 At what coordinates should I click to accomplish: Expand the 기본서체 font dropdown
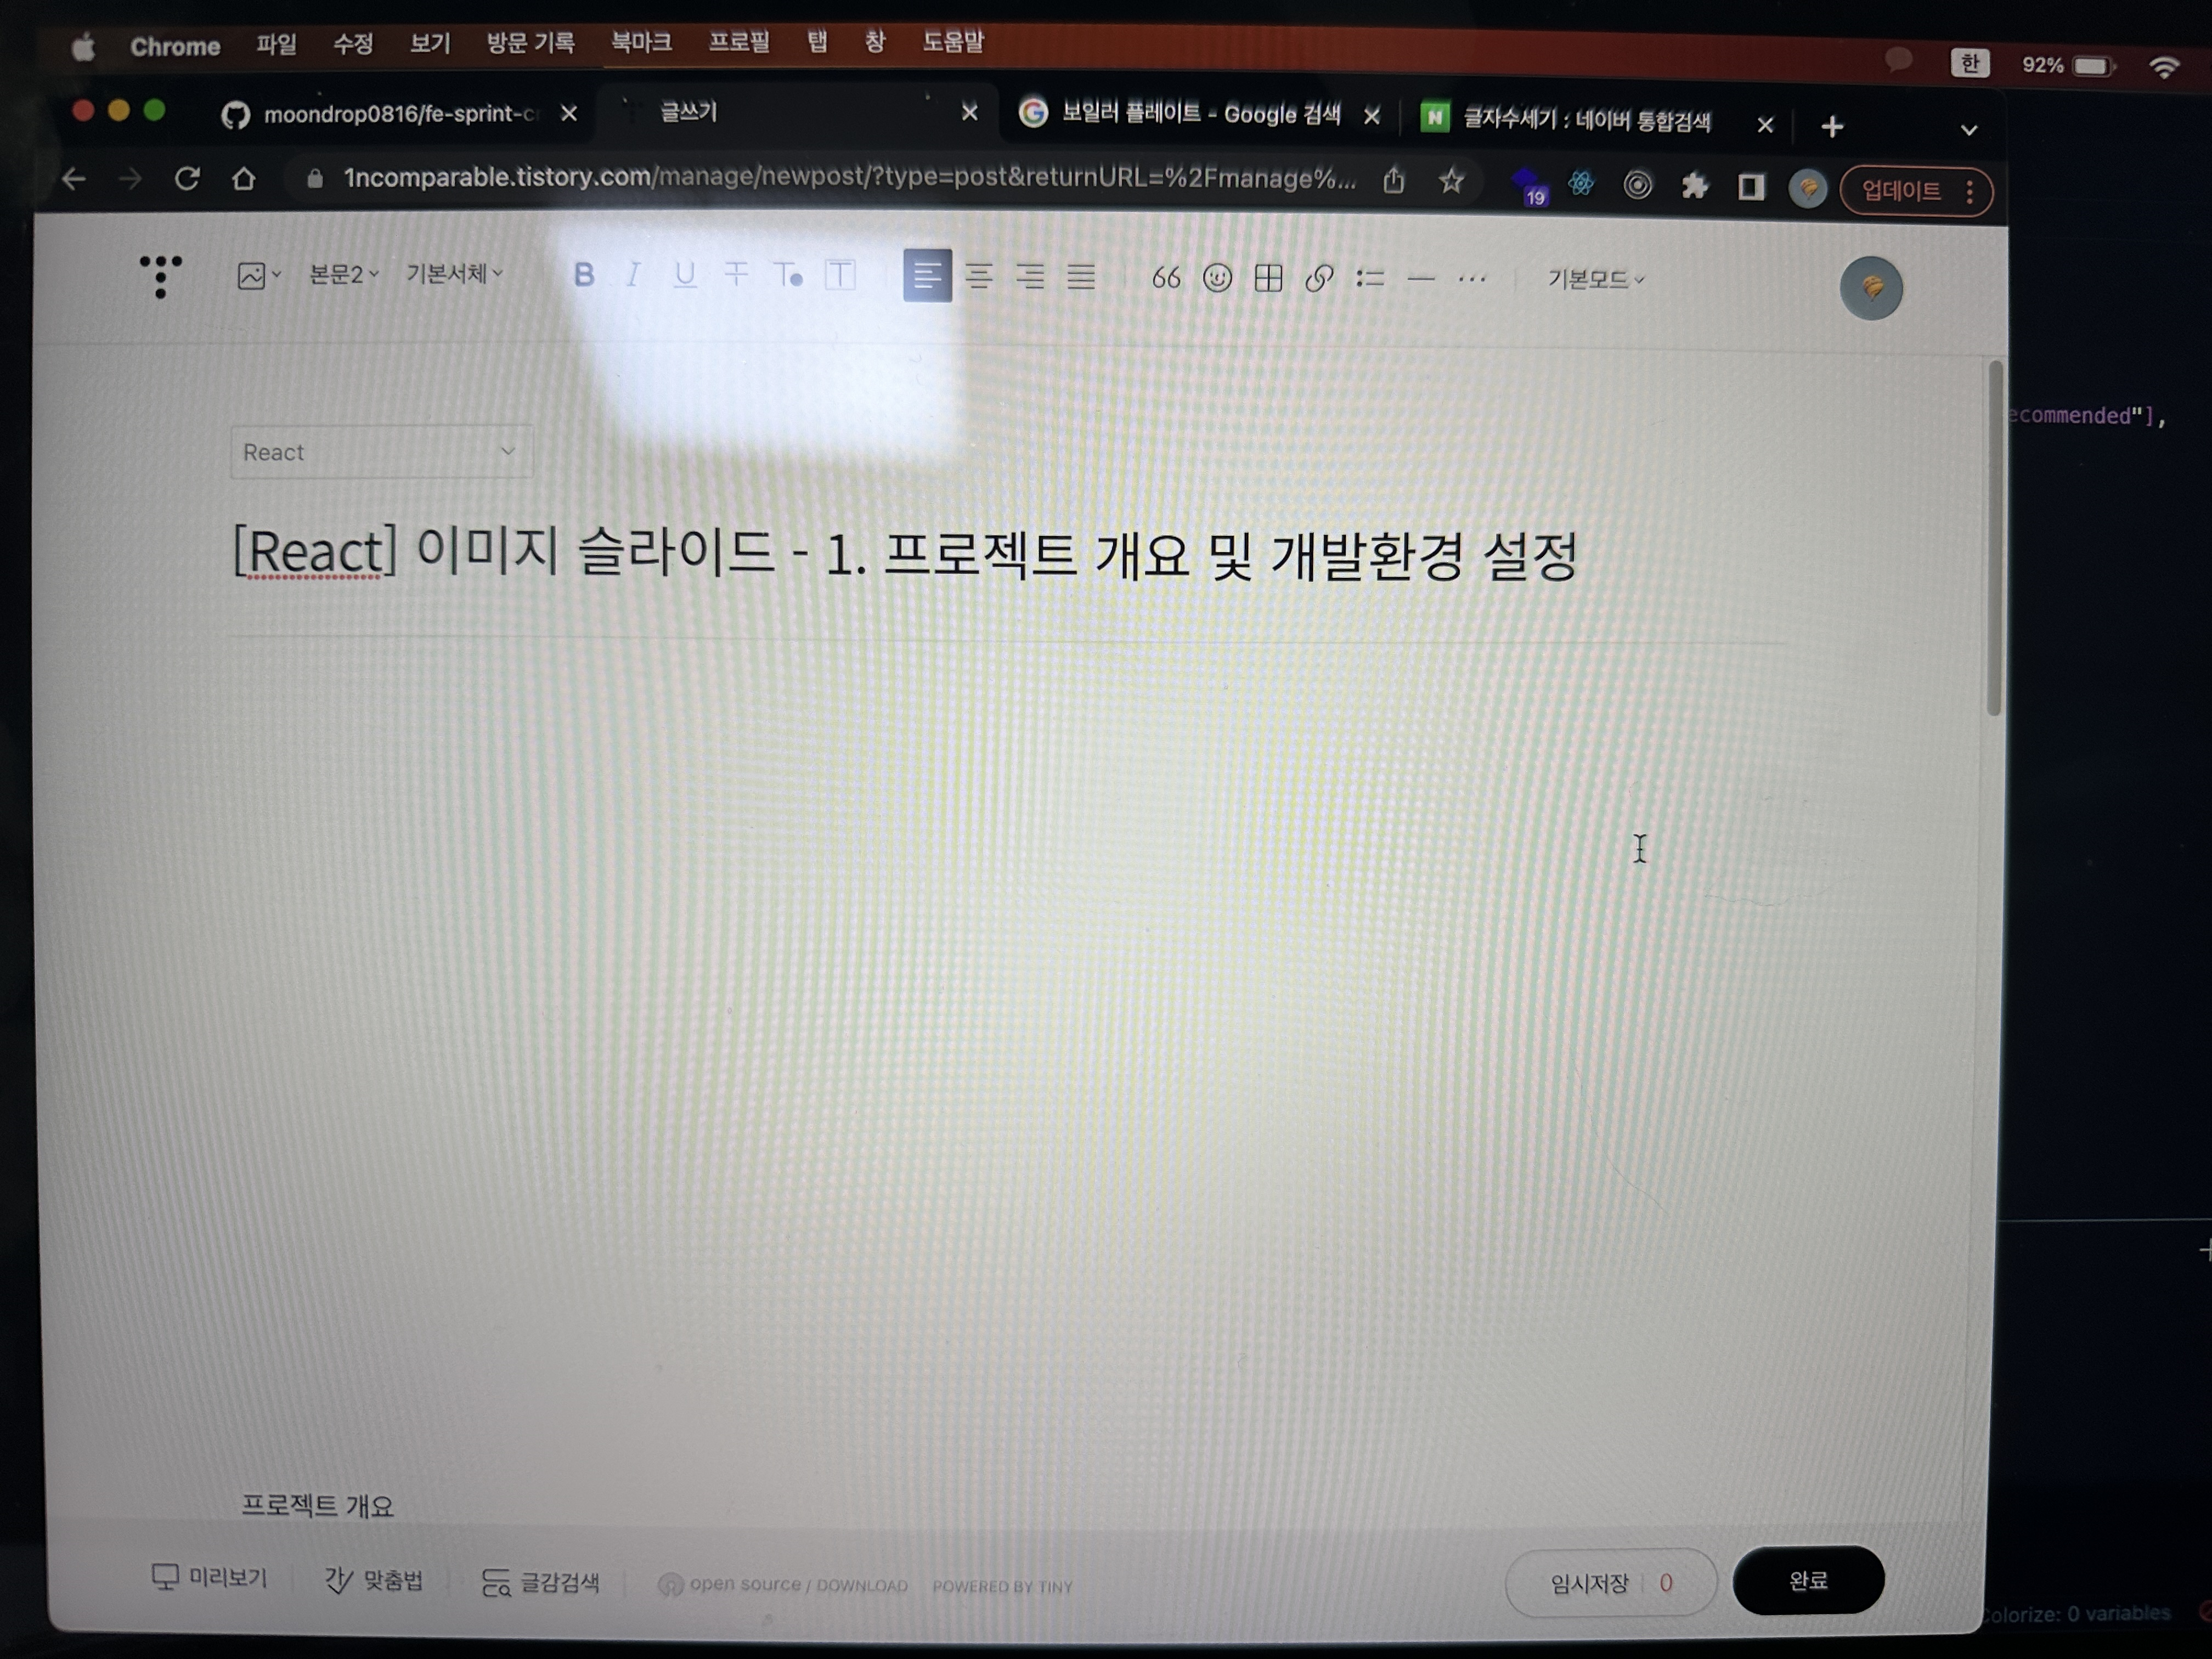pyautogui.click(x=454, y=274)
